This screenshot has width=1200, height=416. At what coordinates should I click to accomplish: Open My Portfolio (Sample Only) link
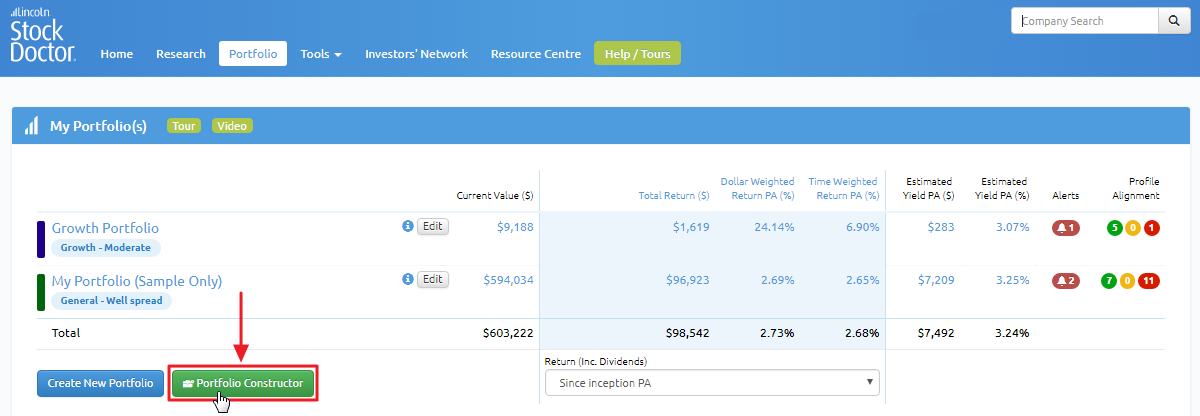click(x=137, y=281)
